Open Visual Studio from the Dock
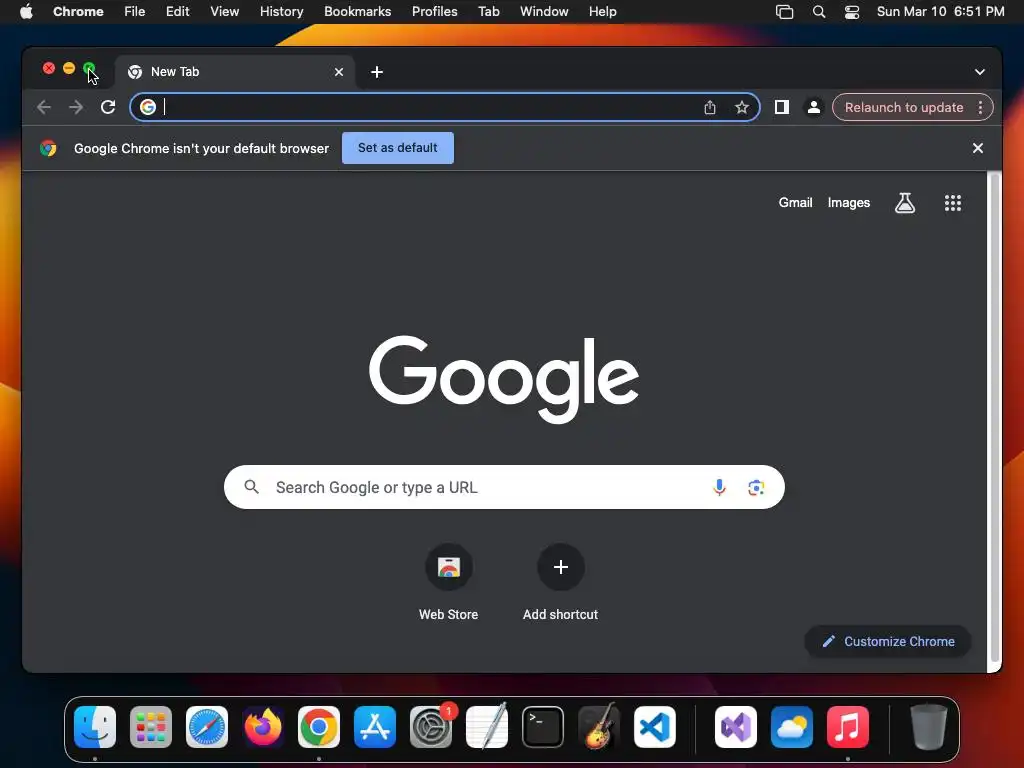1024x768 pixels. (x=736, y=727)
